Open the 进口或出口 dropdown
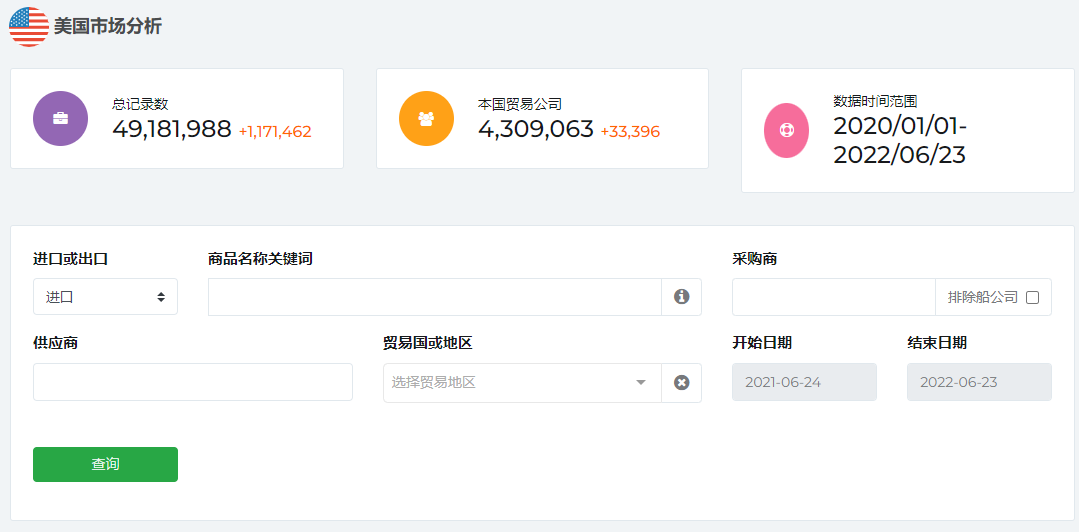This screenshot has width=1079, height=532. click(x=105, y=297)
